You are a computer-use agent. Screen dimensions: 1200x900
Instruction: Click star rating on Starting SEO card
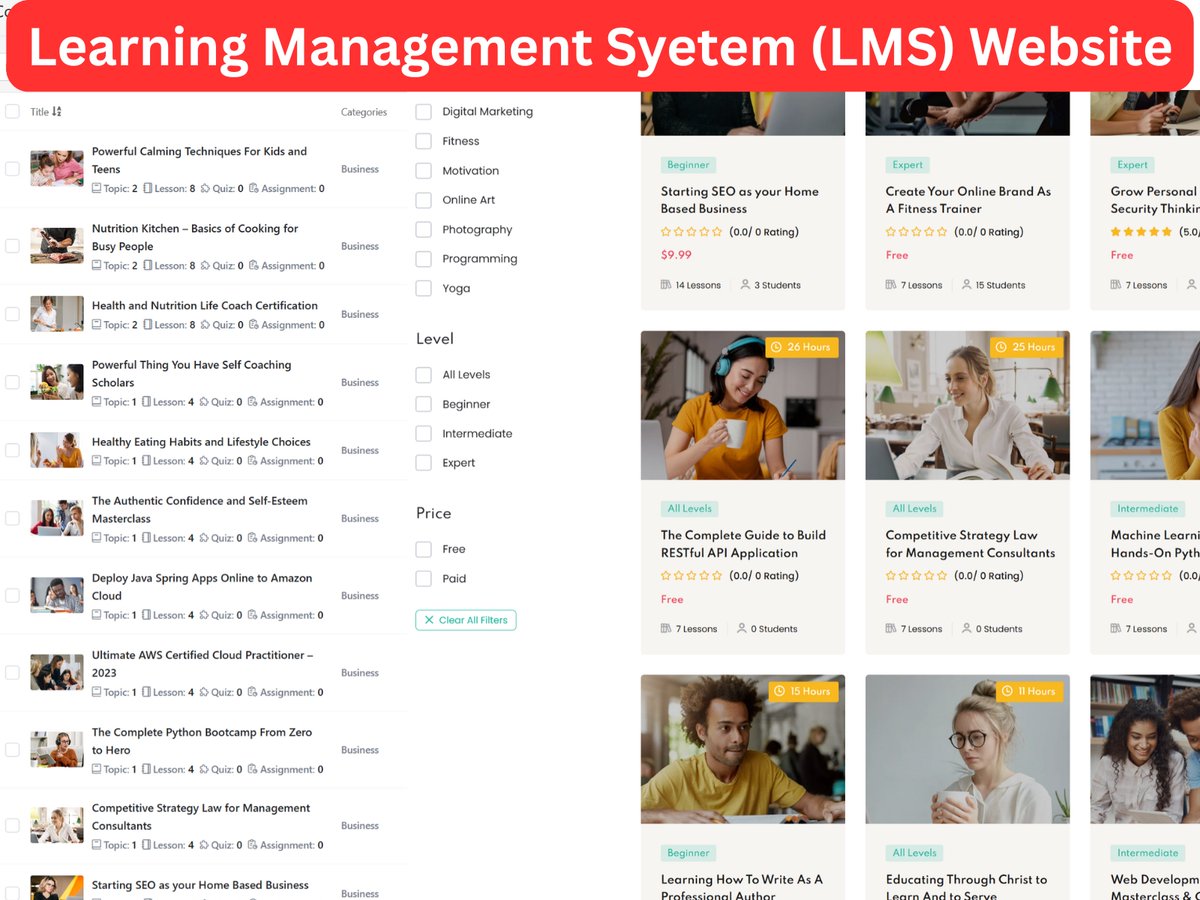coord(691,232)
